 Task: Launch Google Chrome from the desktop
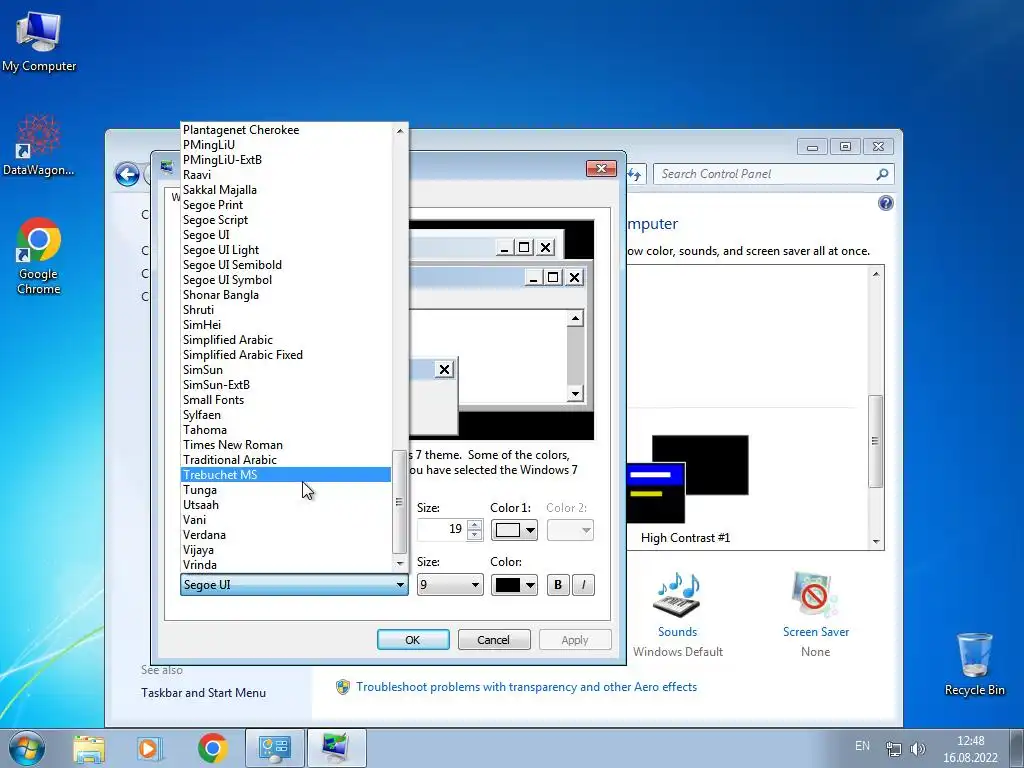coord(39,256)
